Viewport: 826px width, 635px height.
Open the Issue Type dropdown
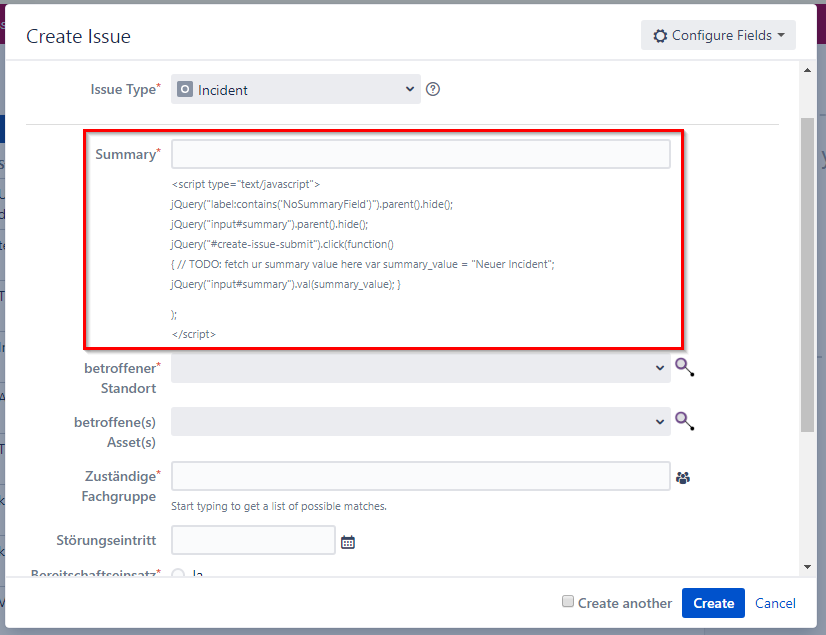point(296,89)
